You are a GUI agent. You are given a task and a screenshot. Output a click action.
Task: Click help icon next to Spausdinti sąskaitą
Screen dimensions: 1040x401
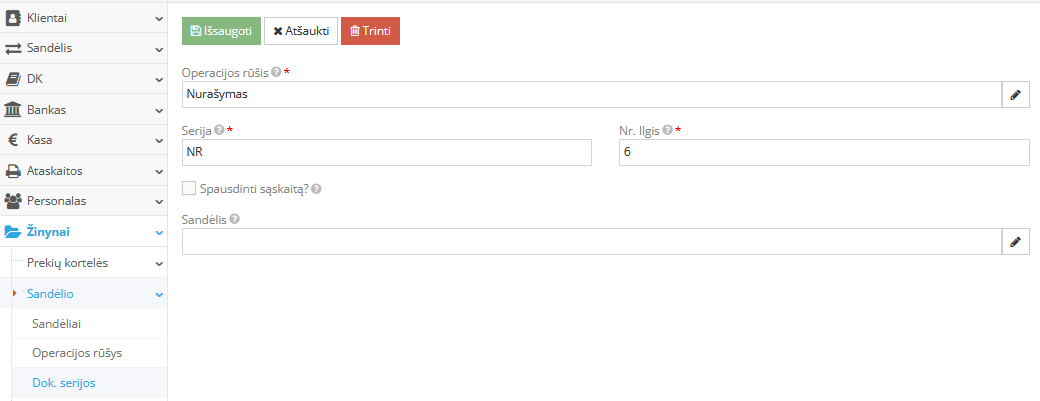click(x=316, y=188)
